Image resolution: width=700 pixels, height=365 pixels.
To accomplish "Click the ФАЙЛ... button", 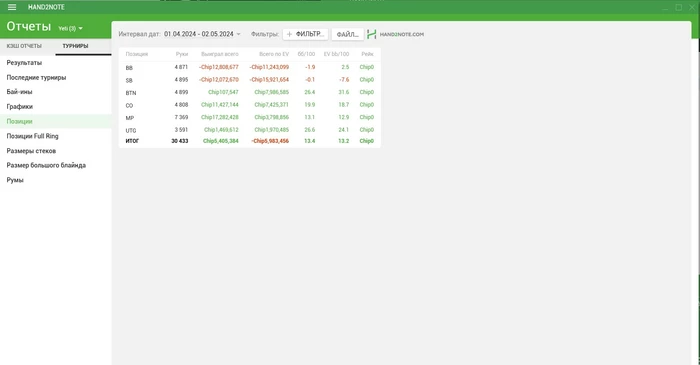I will tap(347, 34).
